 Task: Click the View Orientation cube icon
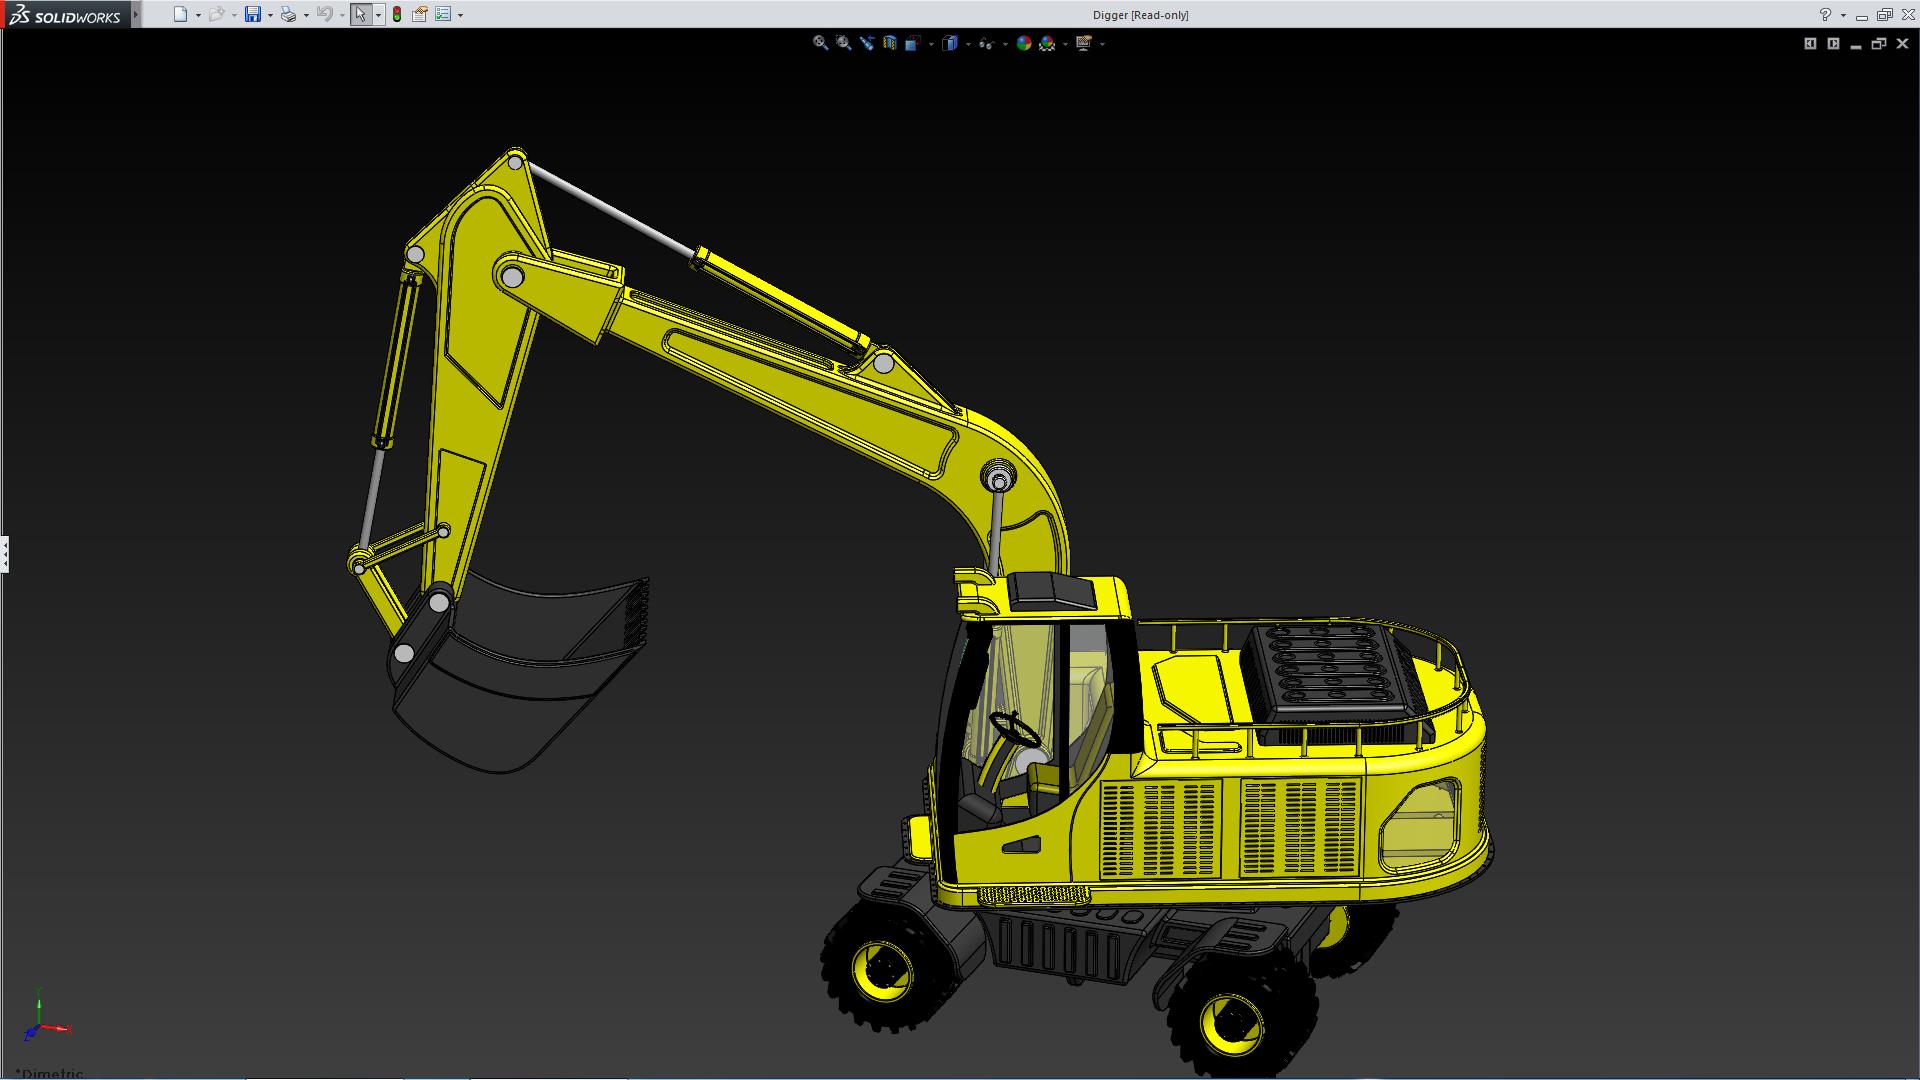[912, 43]
